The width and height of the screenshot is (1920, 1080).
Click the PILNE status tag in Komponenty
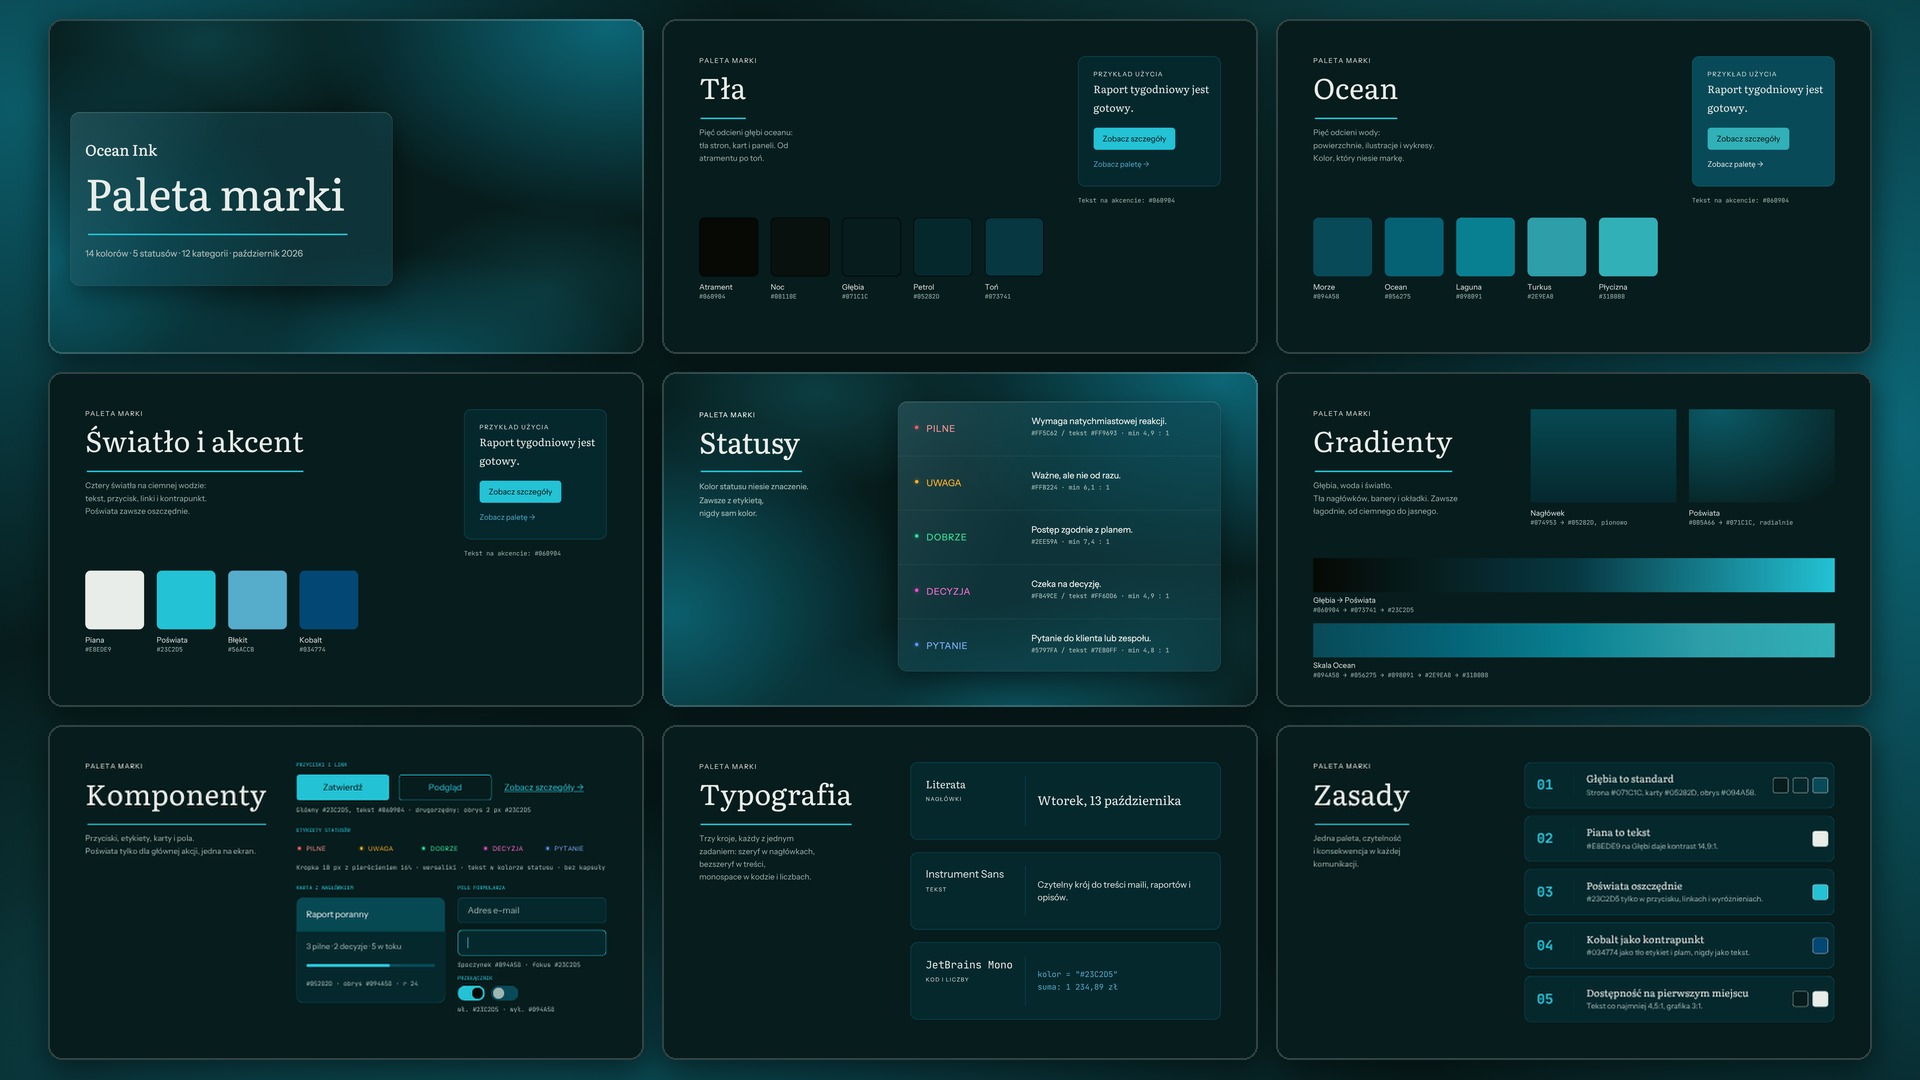[x=312, y=848]
